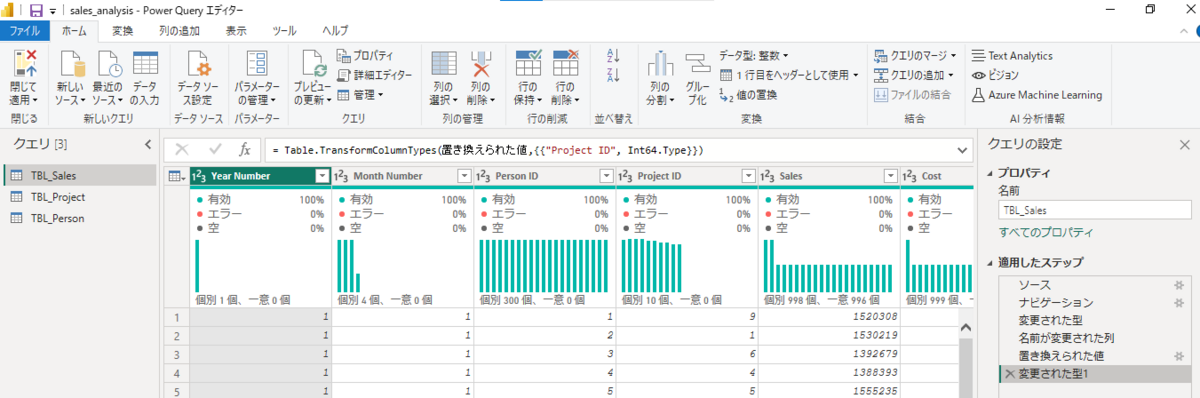Open query Properties (プロパティ) in ribbon
1200x398 pixels.
[365, 55]
